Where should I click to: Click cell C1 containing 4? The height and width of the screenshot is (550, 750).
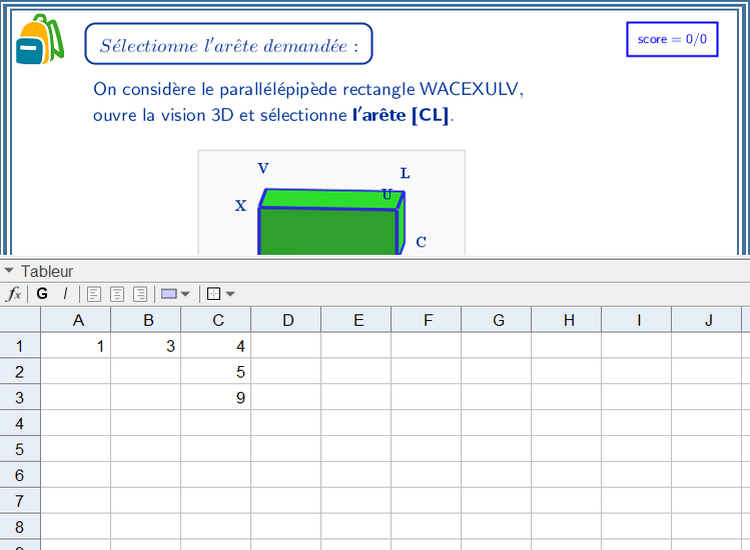[x=216, y=345]
